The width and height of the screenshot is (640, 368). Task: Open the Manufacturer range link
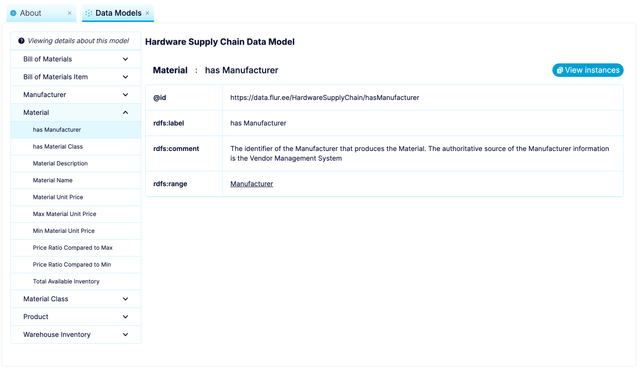coord(251,184)
